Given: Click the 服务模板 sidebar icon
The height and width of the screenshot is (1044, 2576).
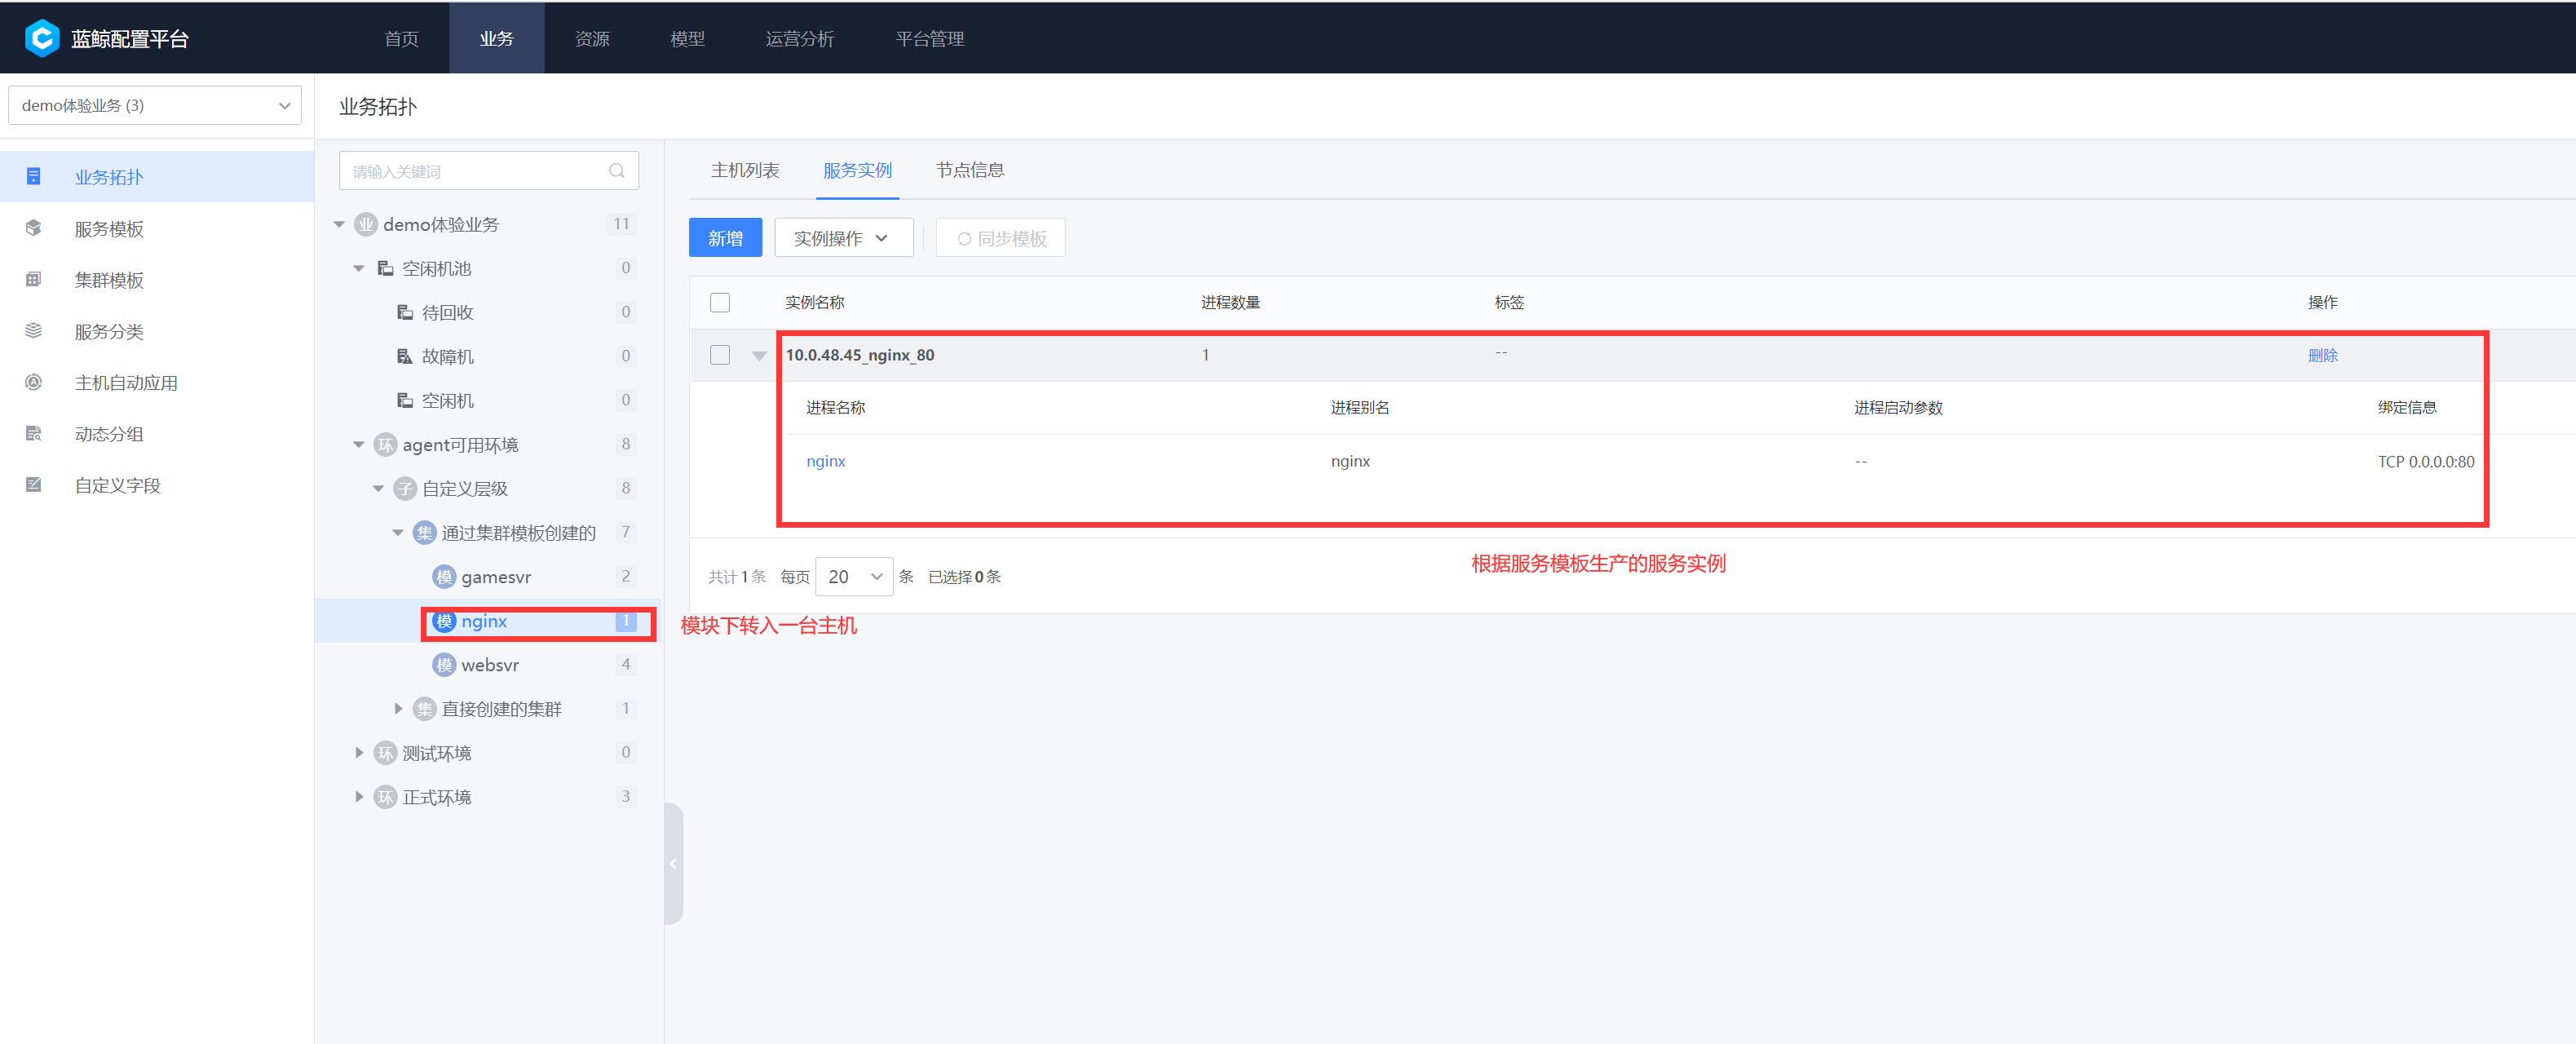Looking at the screenshot, I should click(x=34, y=228).
